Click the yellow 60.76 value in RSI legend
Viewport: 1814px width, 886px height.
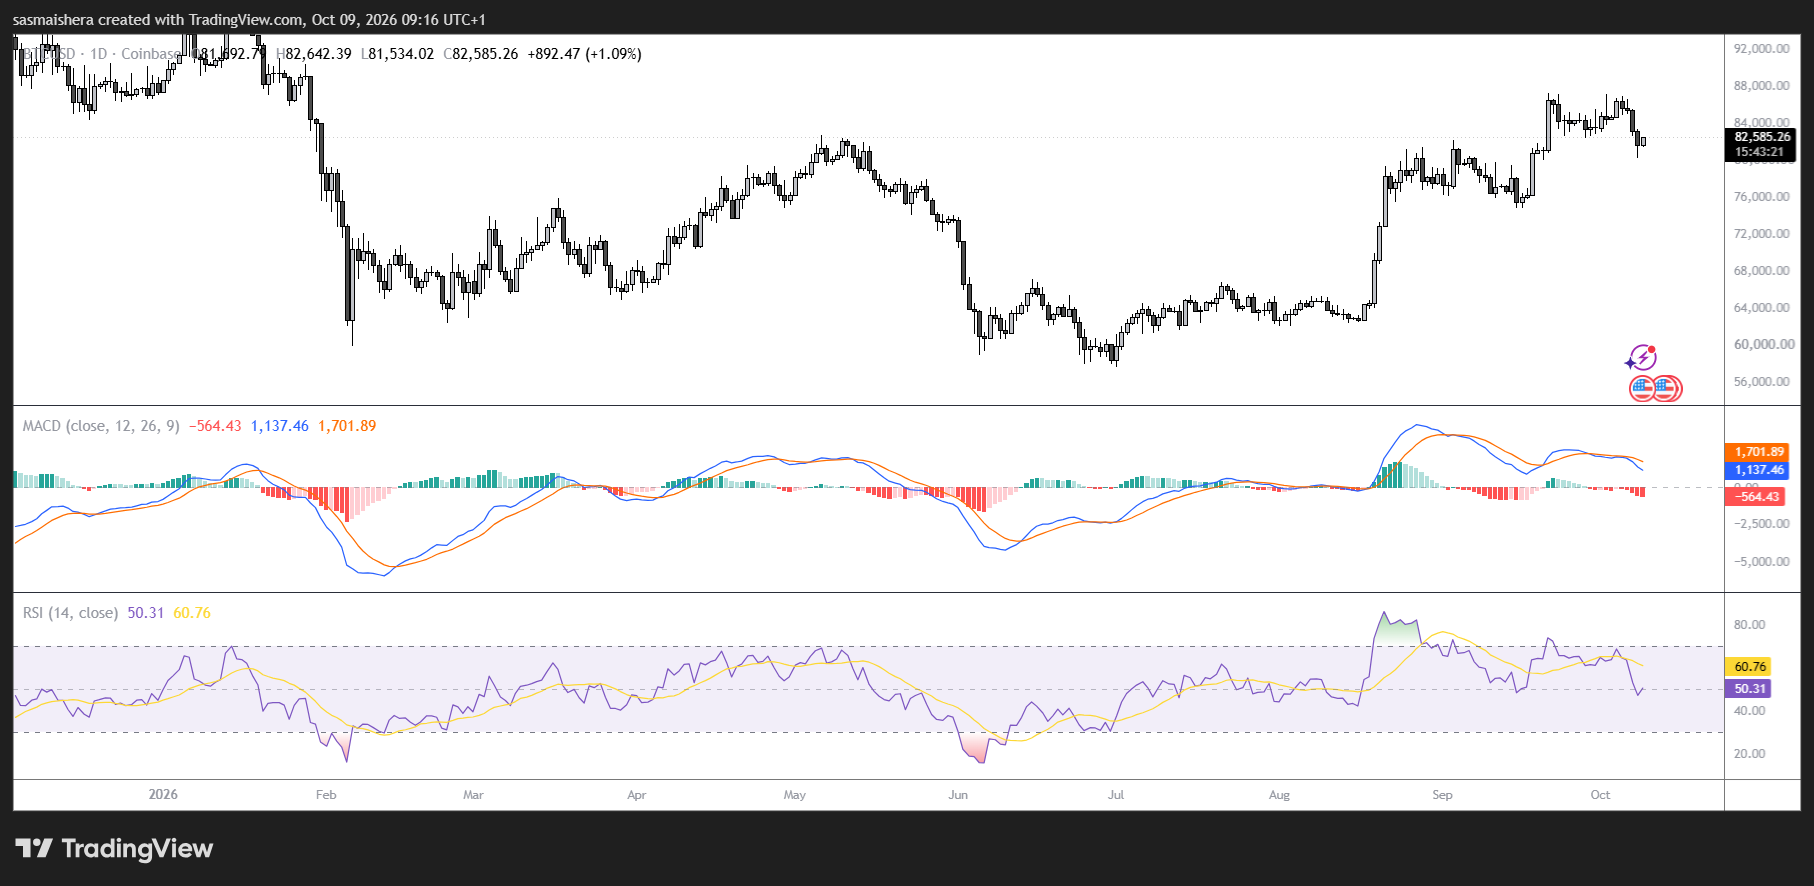(x=192, y=613)
